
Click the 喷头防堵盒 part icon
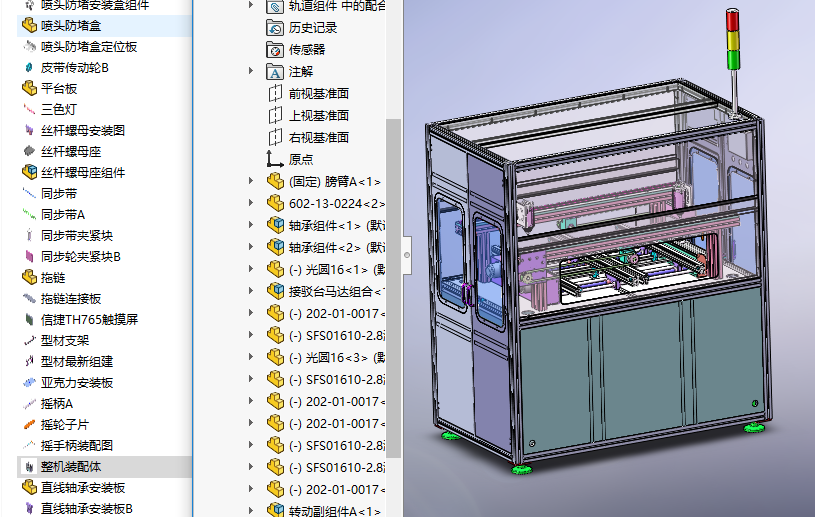coord(29,25)
